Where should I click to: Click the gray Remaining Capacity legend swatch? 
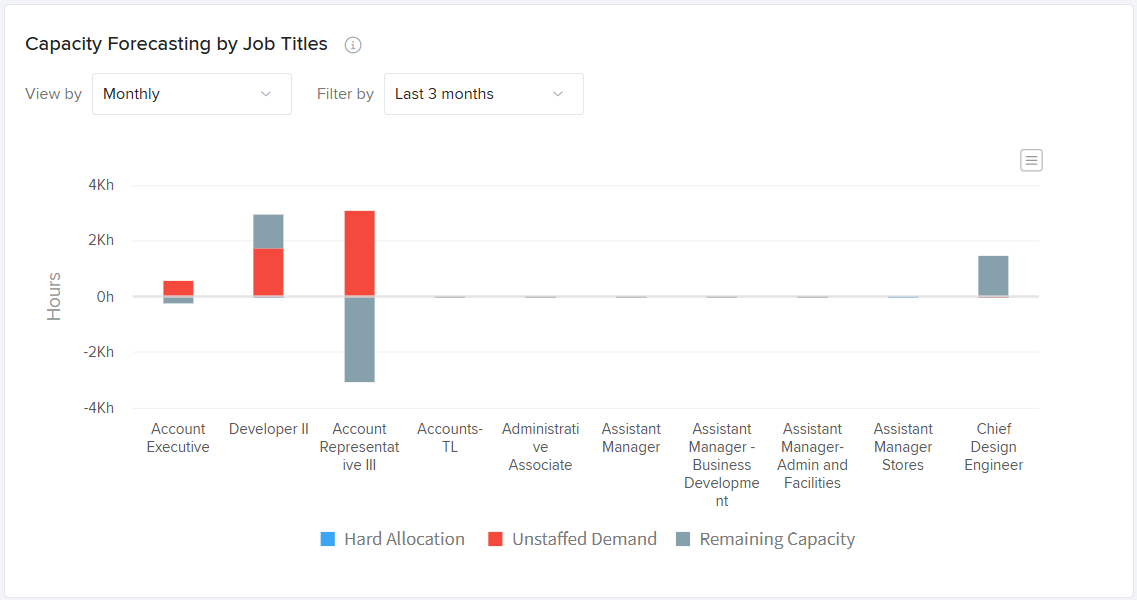pyautogui.click(x=683, y=539)
